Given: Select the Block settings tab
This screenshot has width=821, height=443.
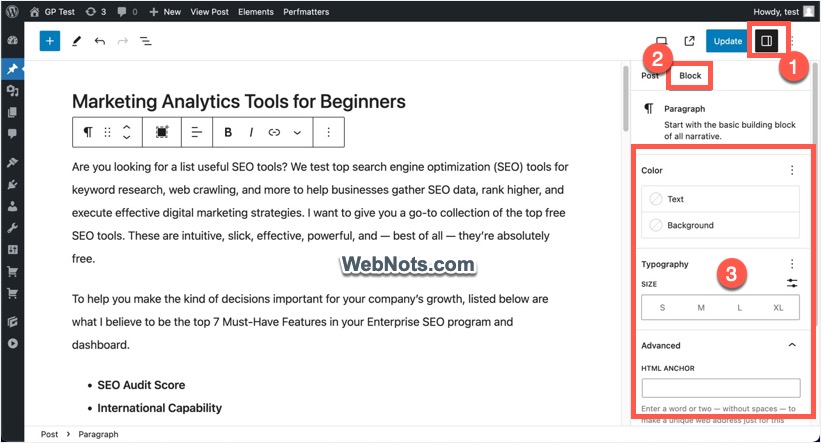Looking at the screenshot, I should click(x=690, y=76).
